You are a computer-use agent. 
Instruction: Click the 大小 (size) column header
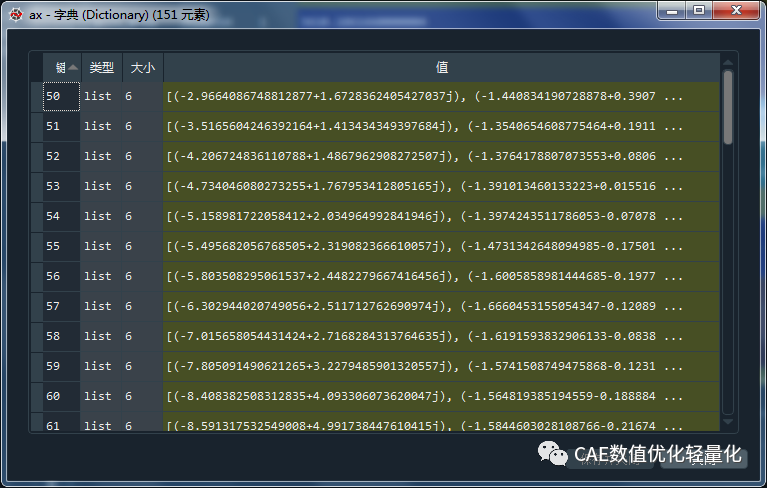[x=142, y=67]
